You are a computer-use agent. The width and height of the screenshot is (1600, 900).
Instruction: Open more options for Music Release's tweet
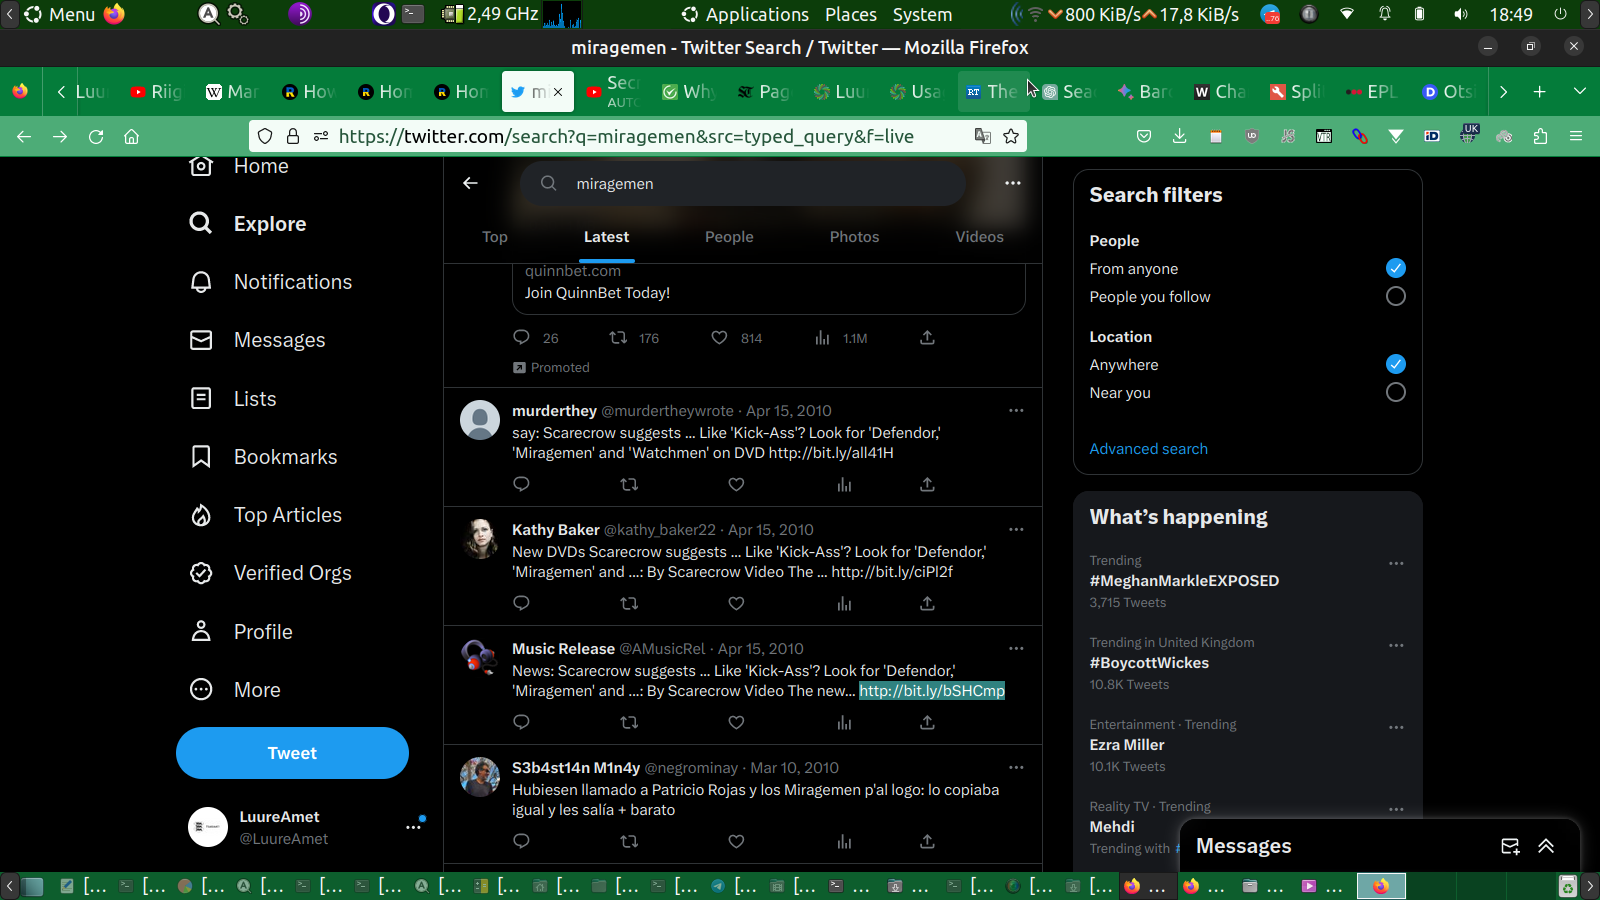1016,648
